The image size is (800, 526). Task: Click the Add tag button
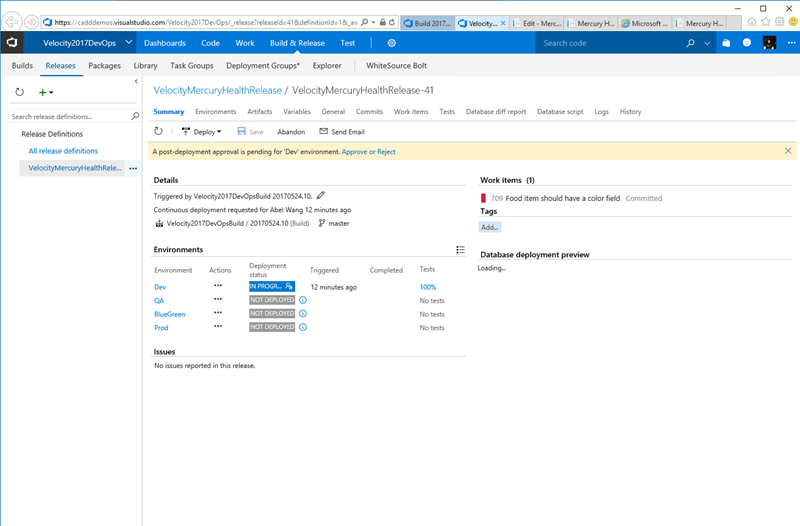pyautogui.click(x=490, y=228)
